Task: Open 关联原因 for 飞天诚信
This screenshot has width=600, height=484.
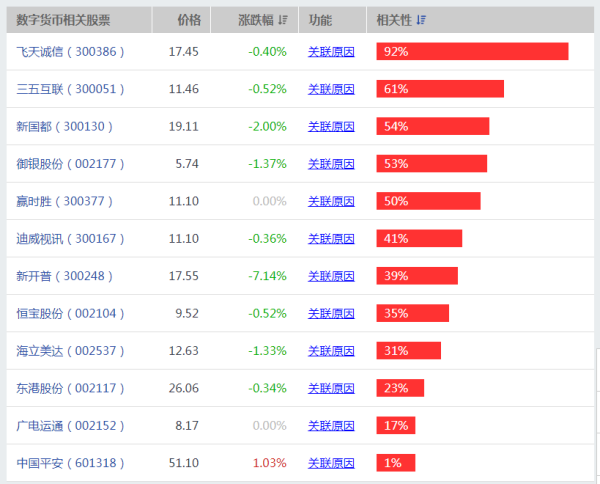Action: tap(331, 52)
